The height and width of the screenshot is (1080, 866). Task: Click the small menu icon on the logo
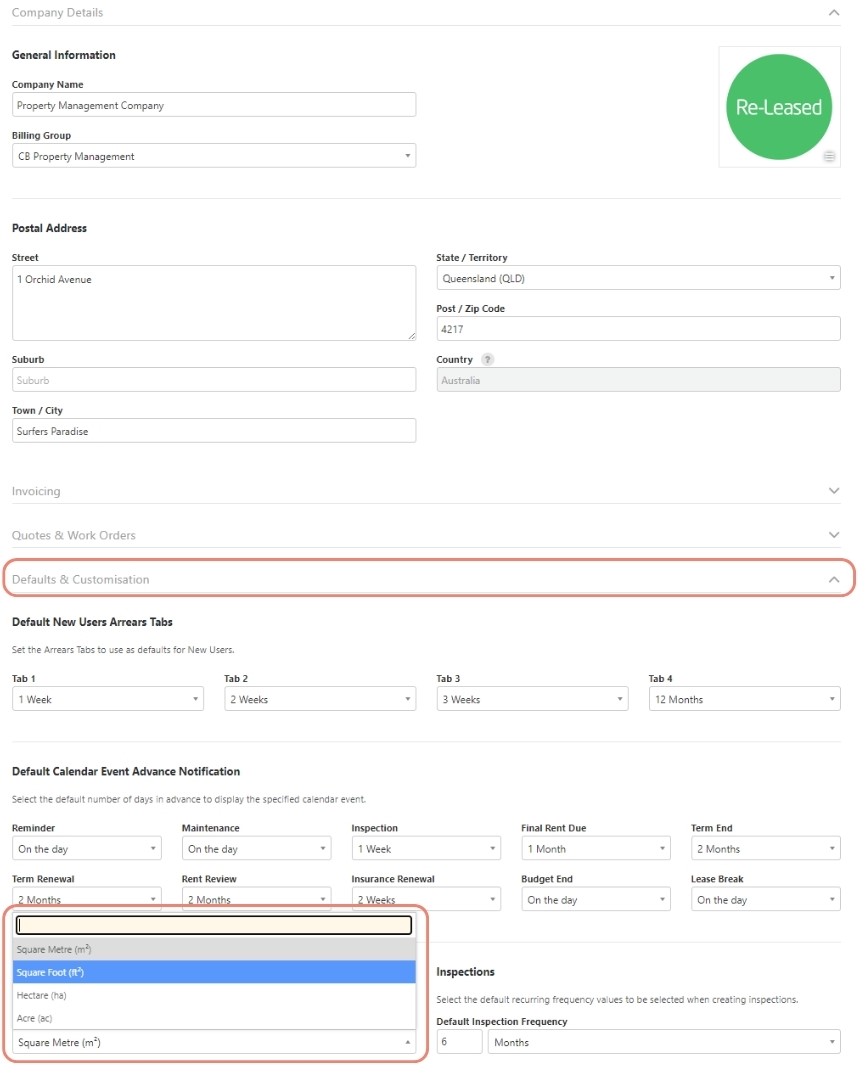coord(829,157)
